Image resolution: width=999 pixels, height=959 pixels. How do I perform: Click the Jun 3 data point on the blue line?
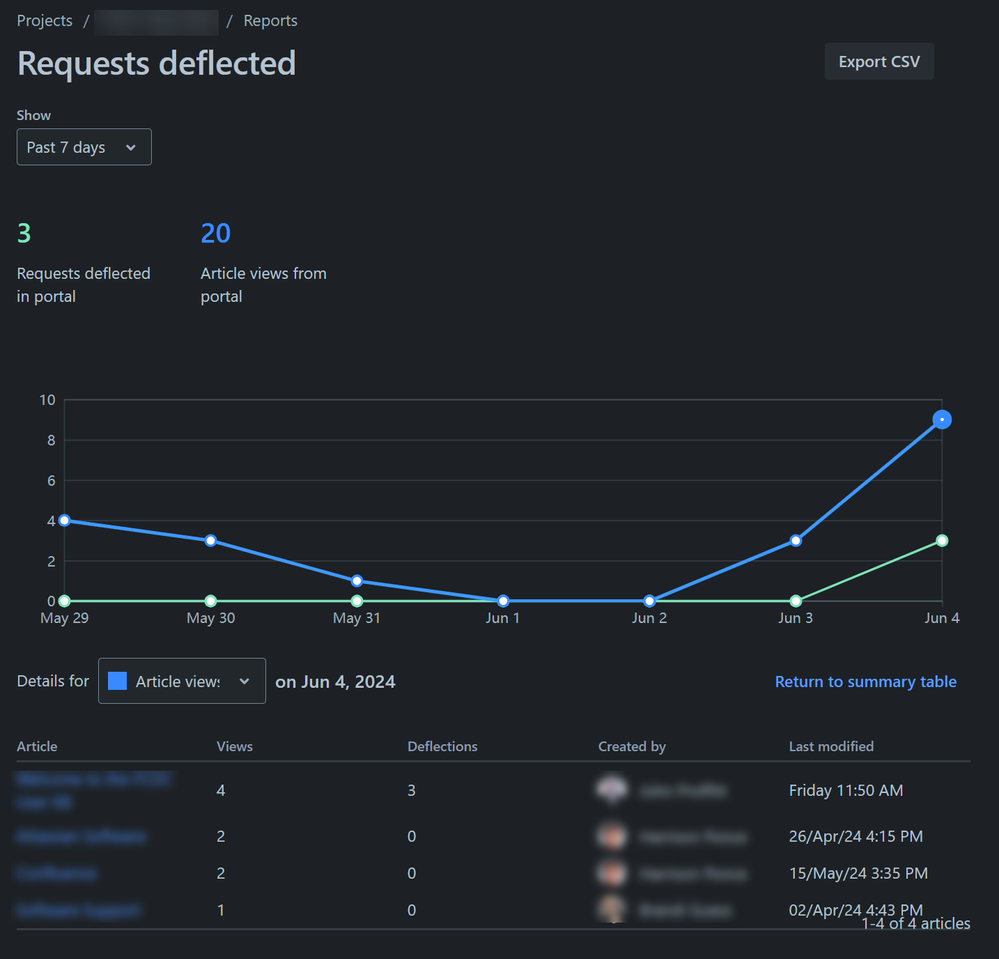pos(795,540)
